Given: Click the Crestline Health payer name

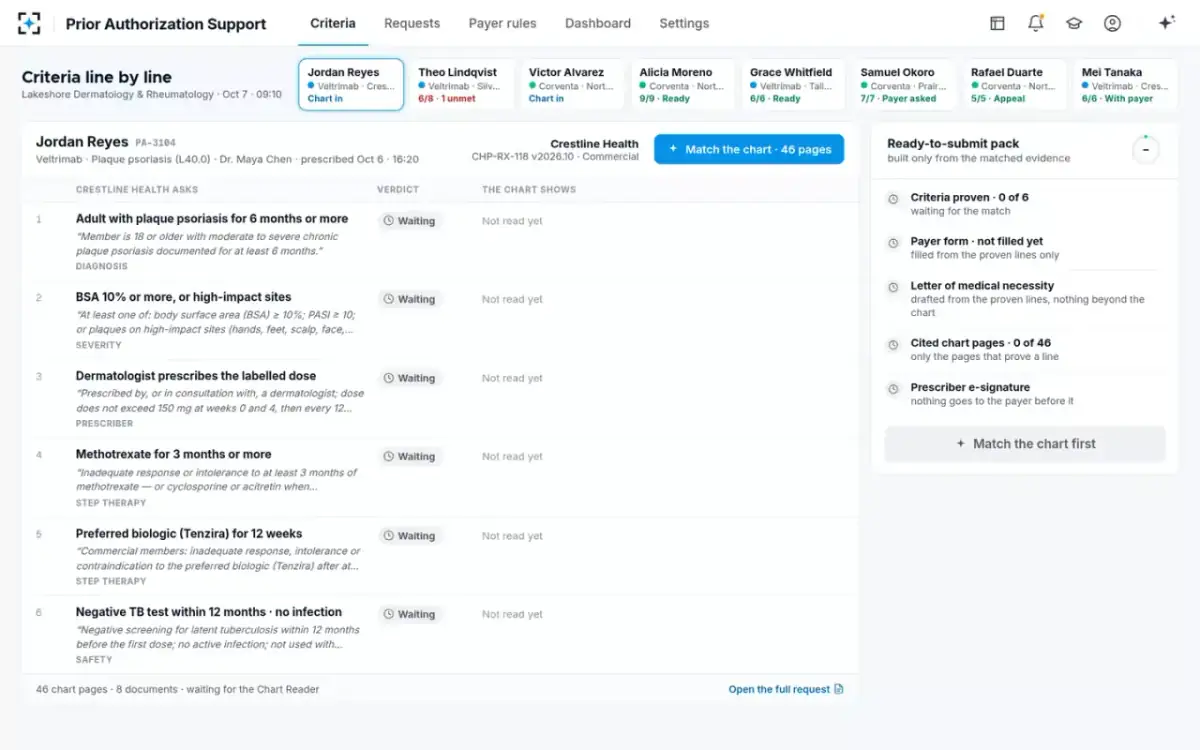Looking at the screenshot, I should click(x=594, y=144).
